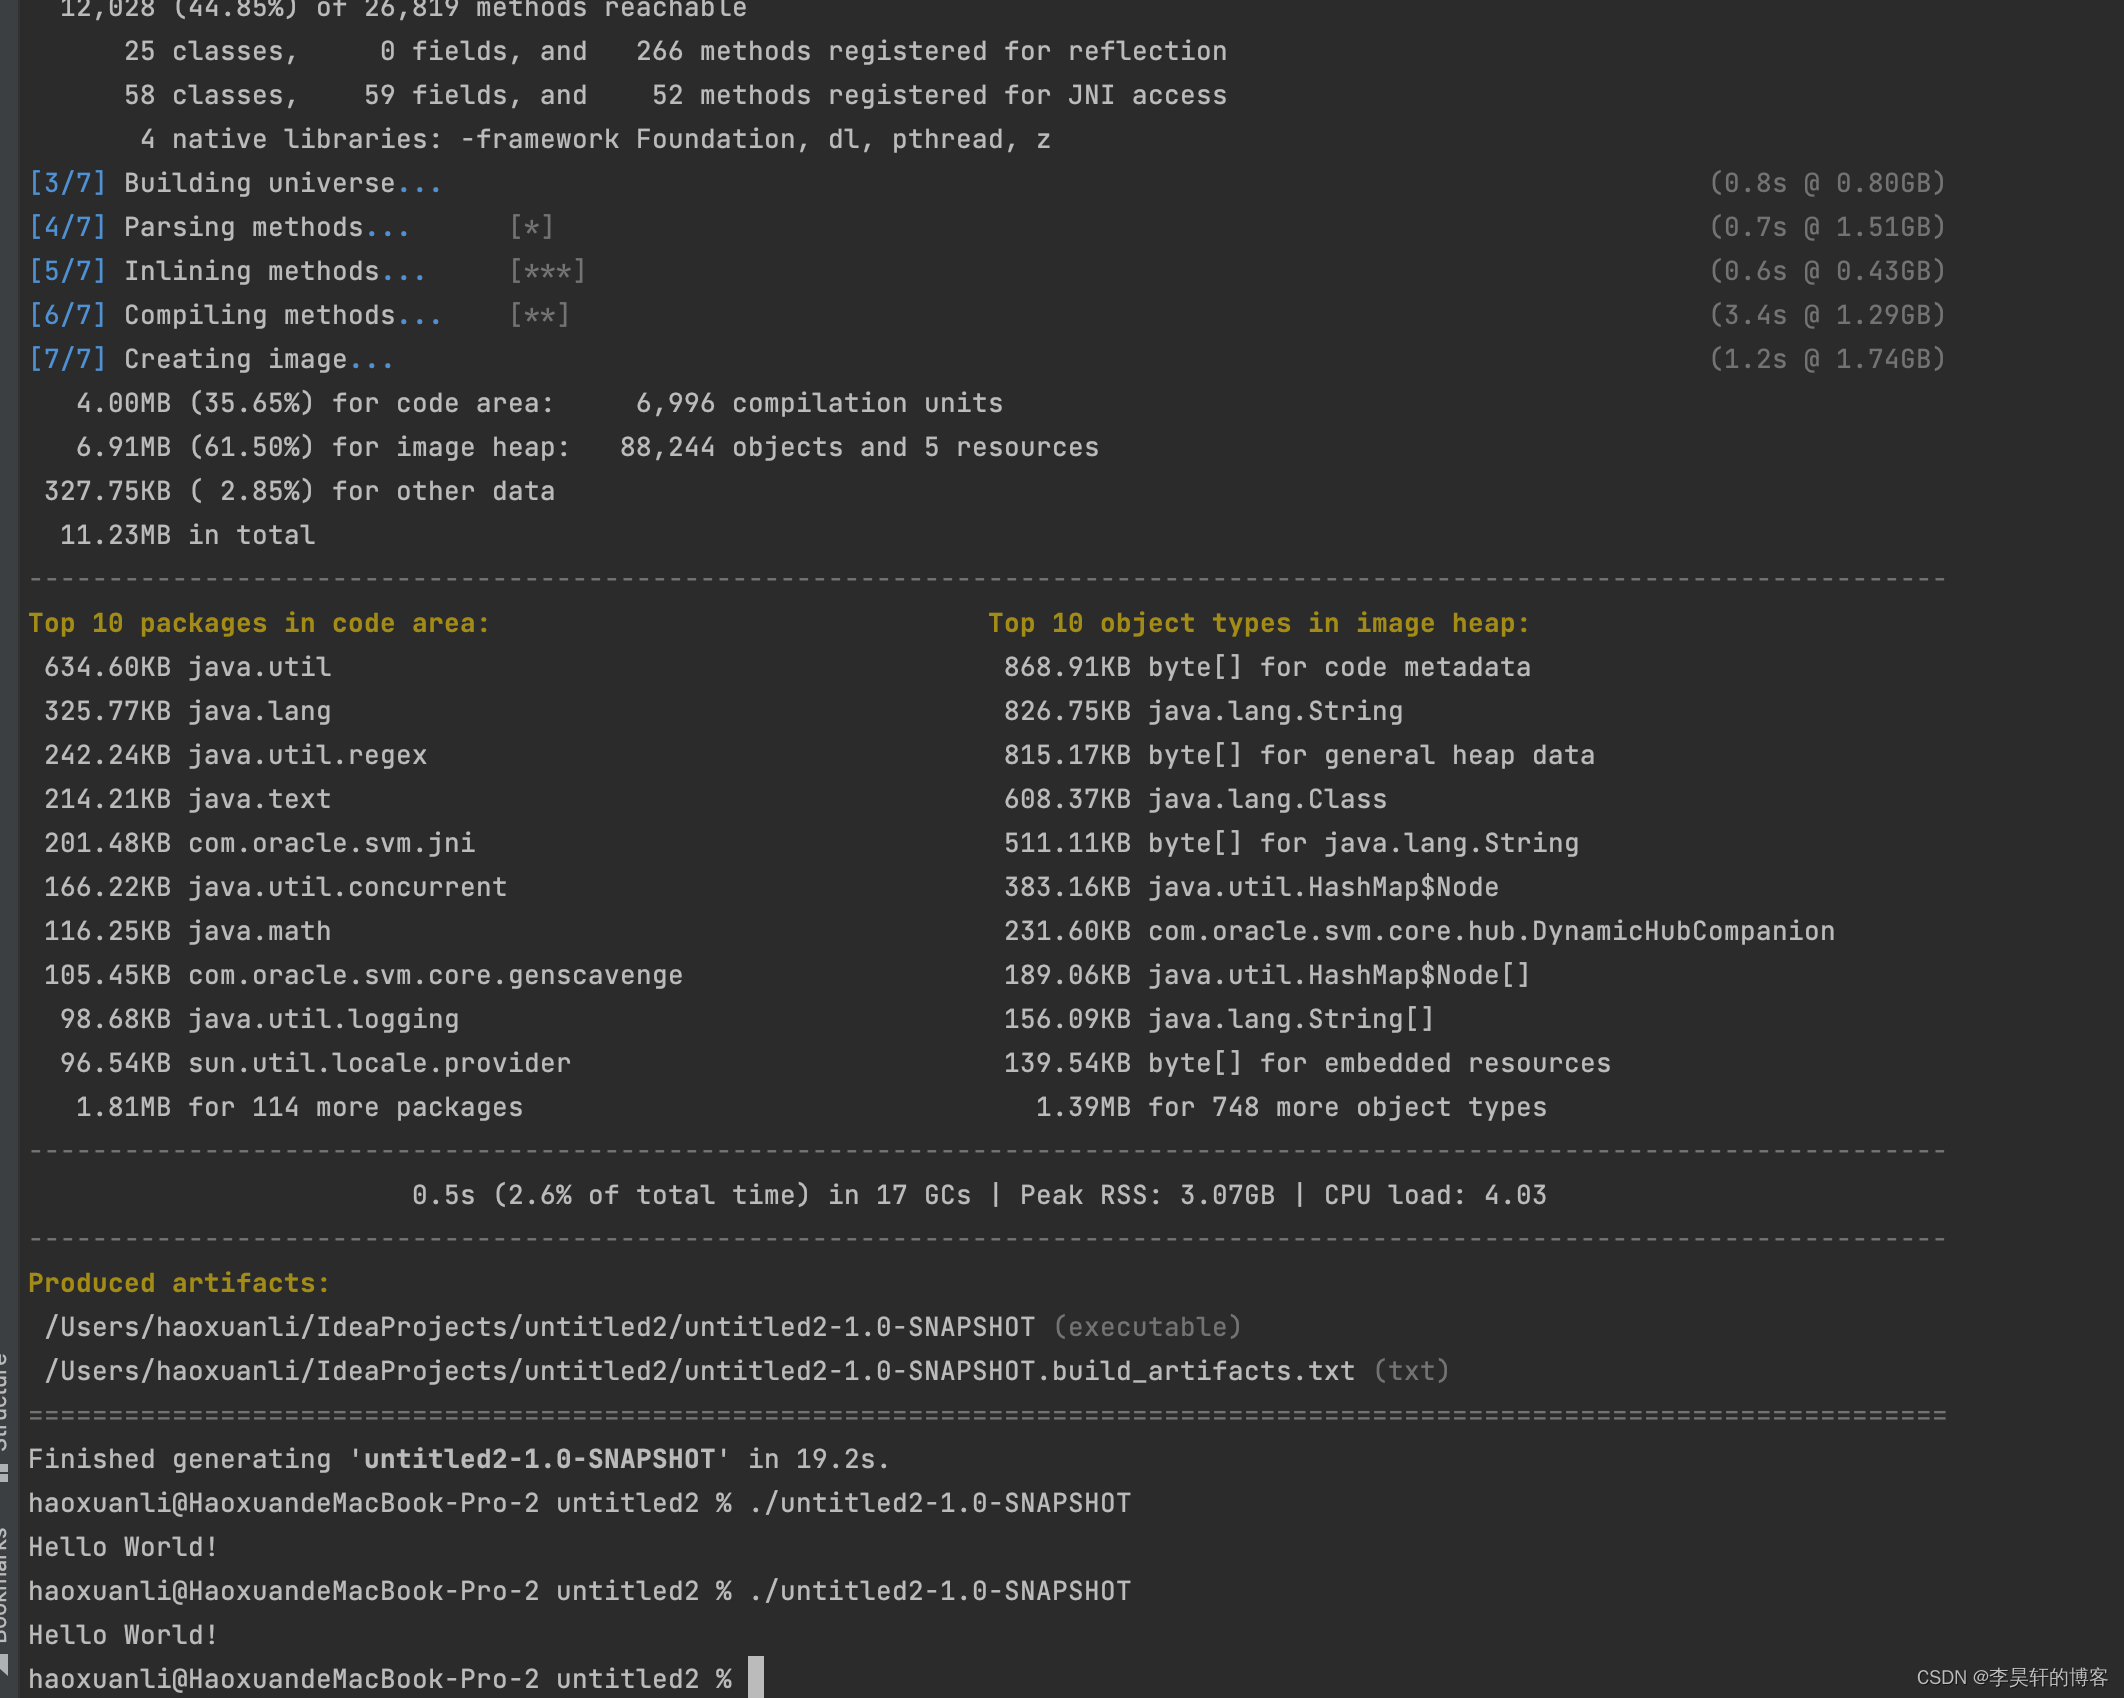Select the first Hello World! output line
The image size is (2124, 1698).
122,1546
